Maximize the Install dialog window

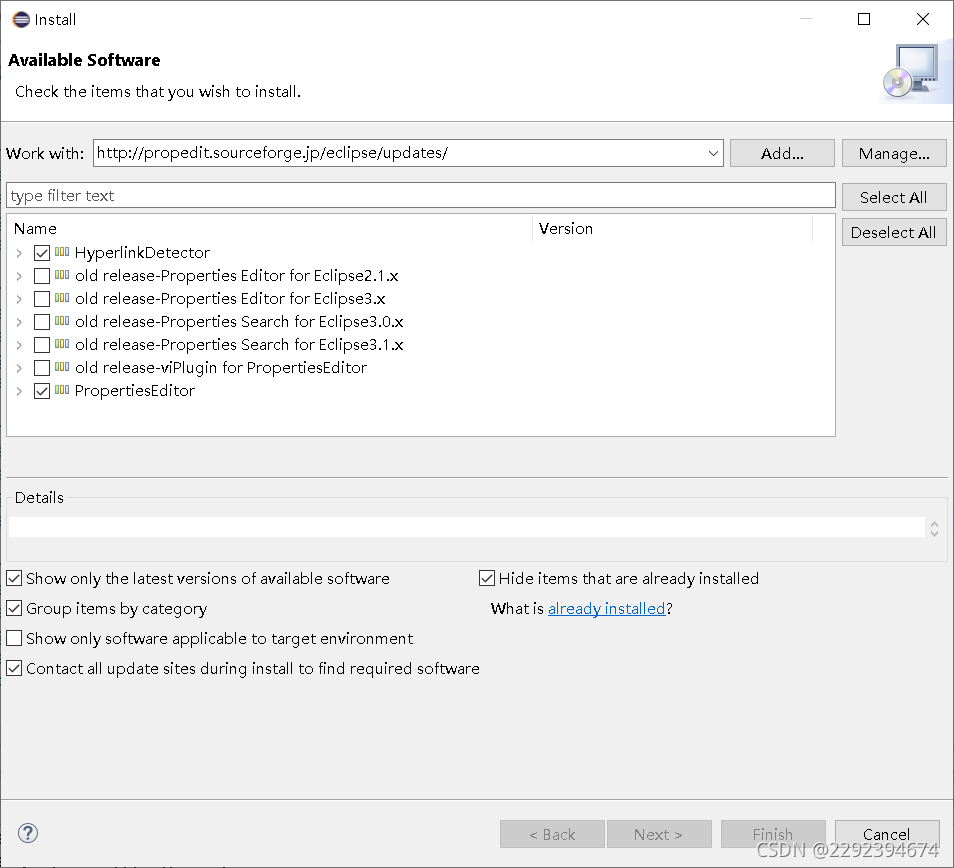pyautogui.click(x=864, y=19)
